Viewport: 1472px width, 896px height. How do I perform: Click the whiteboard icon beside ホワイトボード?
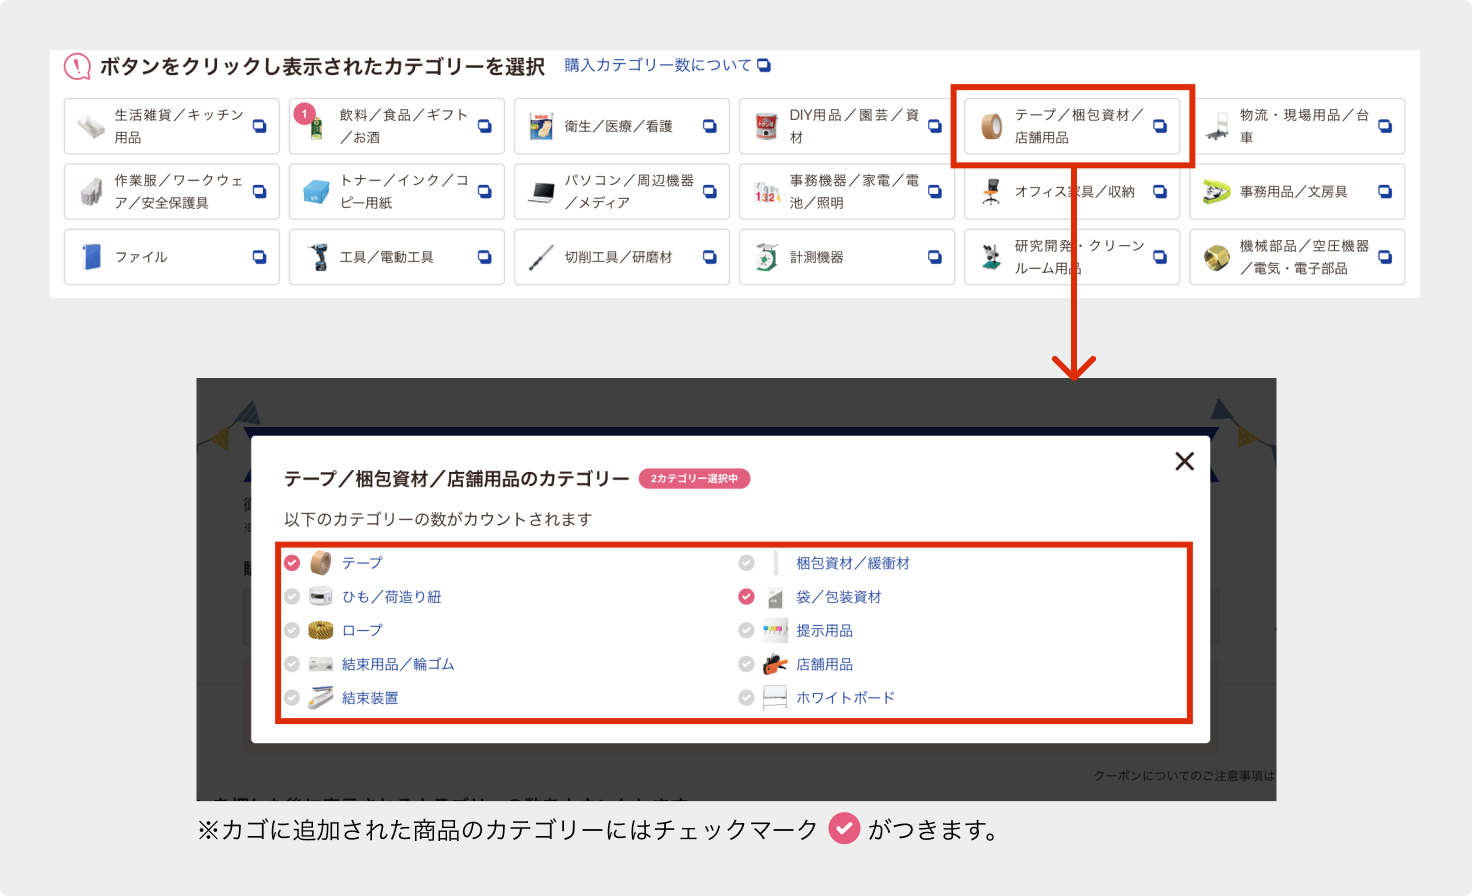click(775, 698)
